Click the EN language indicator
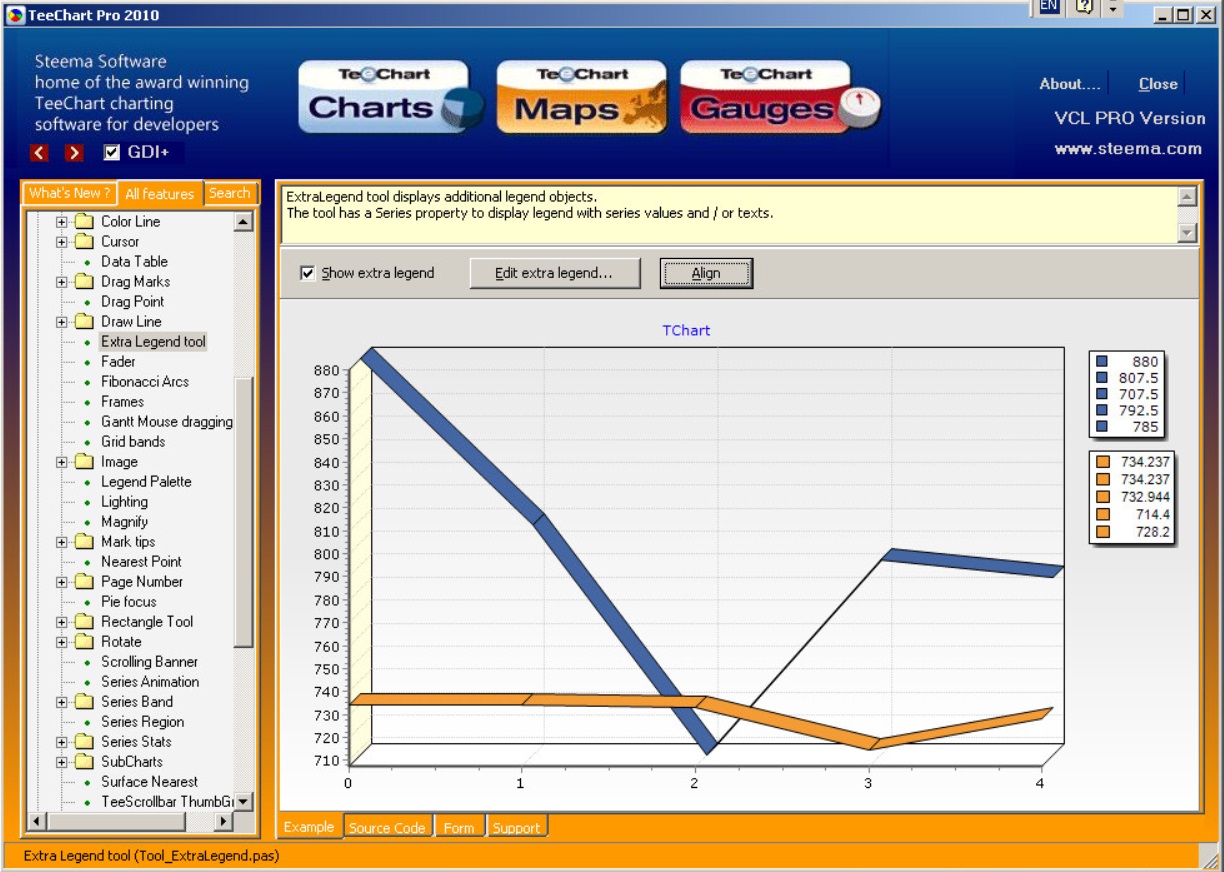1224x872 pixels. (x=1048, y=6)
